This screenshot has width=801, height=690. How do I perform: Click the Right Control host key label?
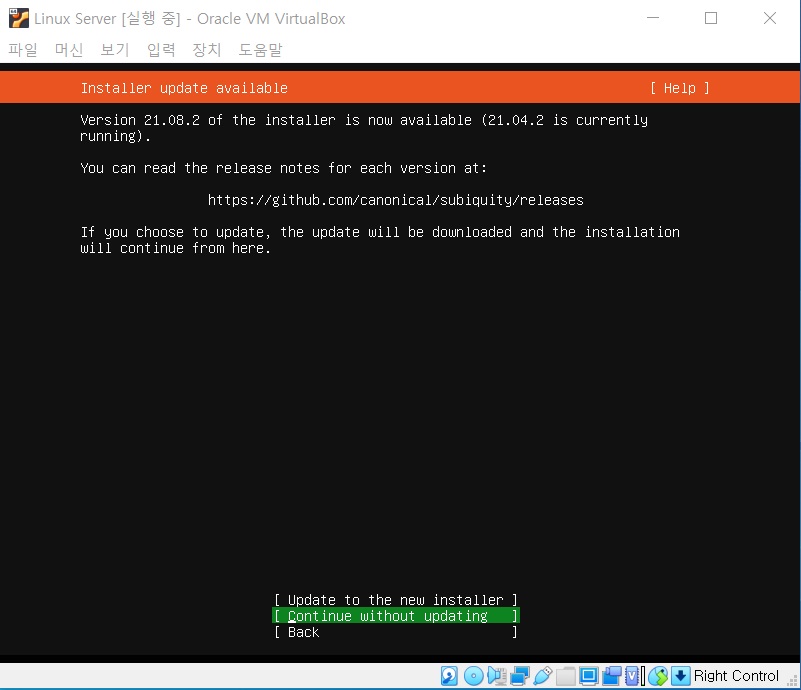pyautogui.click(x=736, y=676)
